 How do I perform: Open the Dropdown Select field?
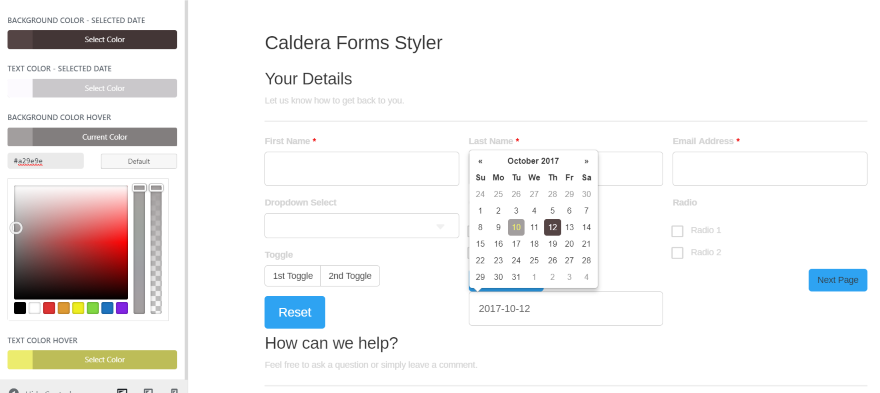coord(361,226)
